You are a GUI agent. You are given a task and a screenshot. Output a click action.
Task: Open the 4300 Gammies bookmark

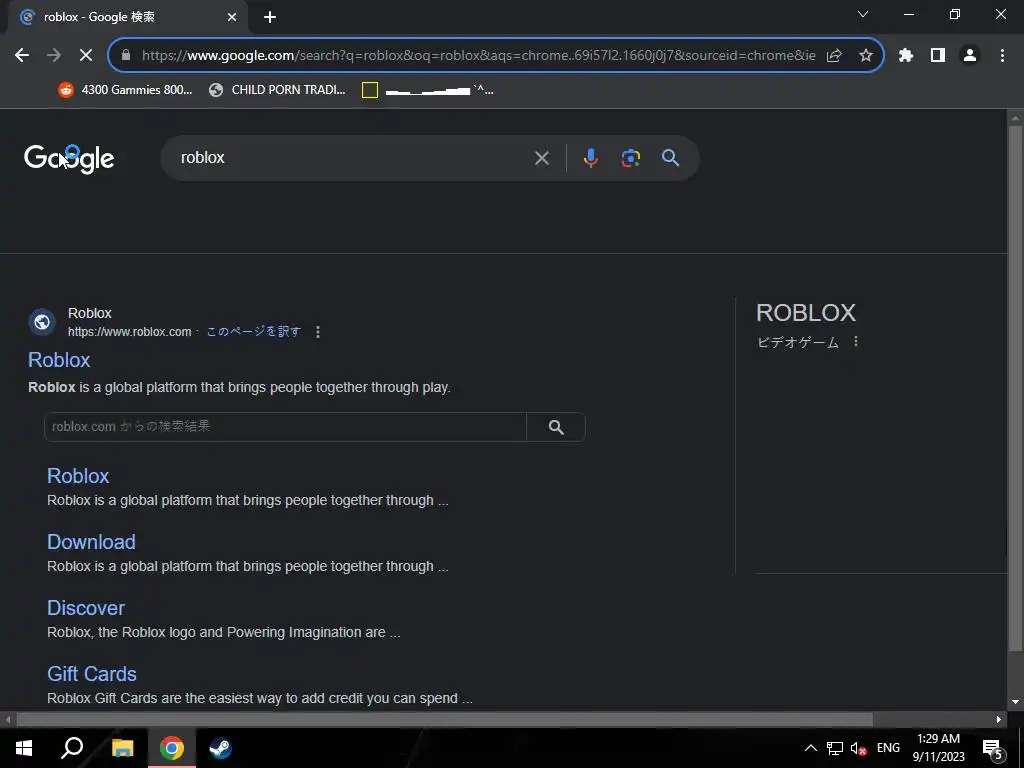(125, 90)
